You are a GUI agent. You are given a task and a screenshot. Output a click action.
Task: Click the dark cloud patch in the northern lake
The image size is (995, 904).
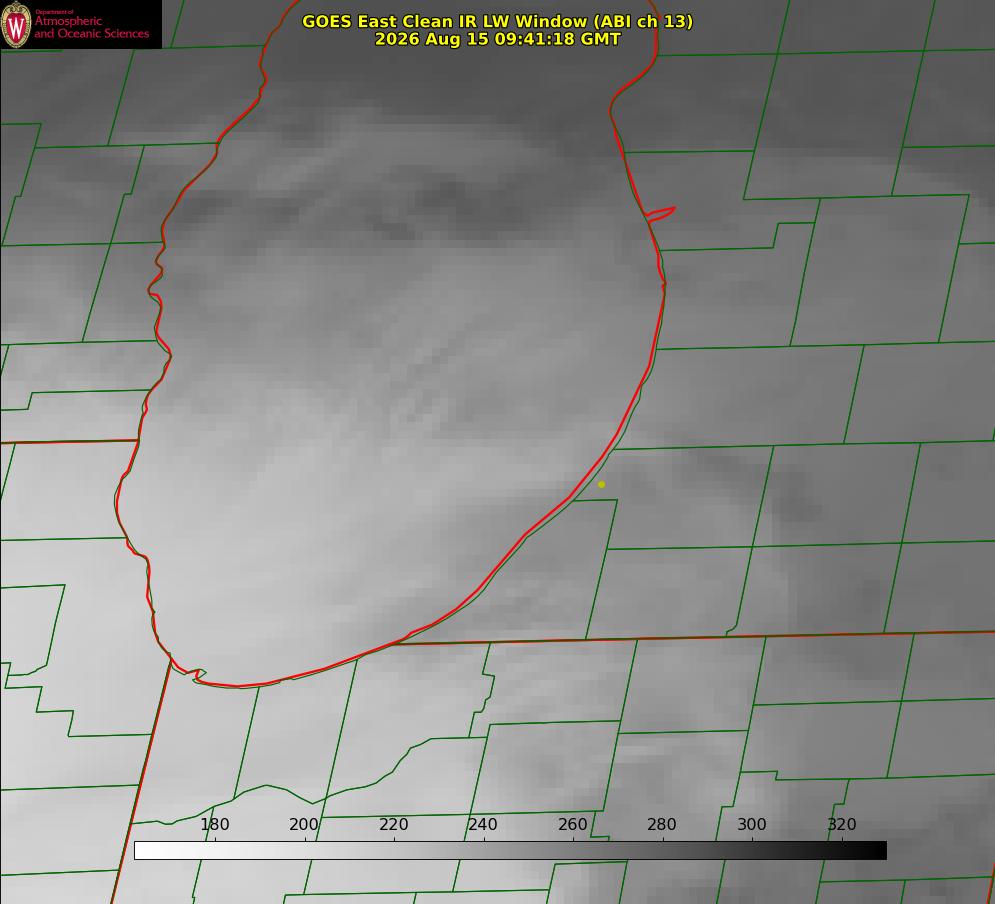pyautogui.click(x=447, y=195)
